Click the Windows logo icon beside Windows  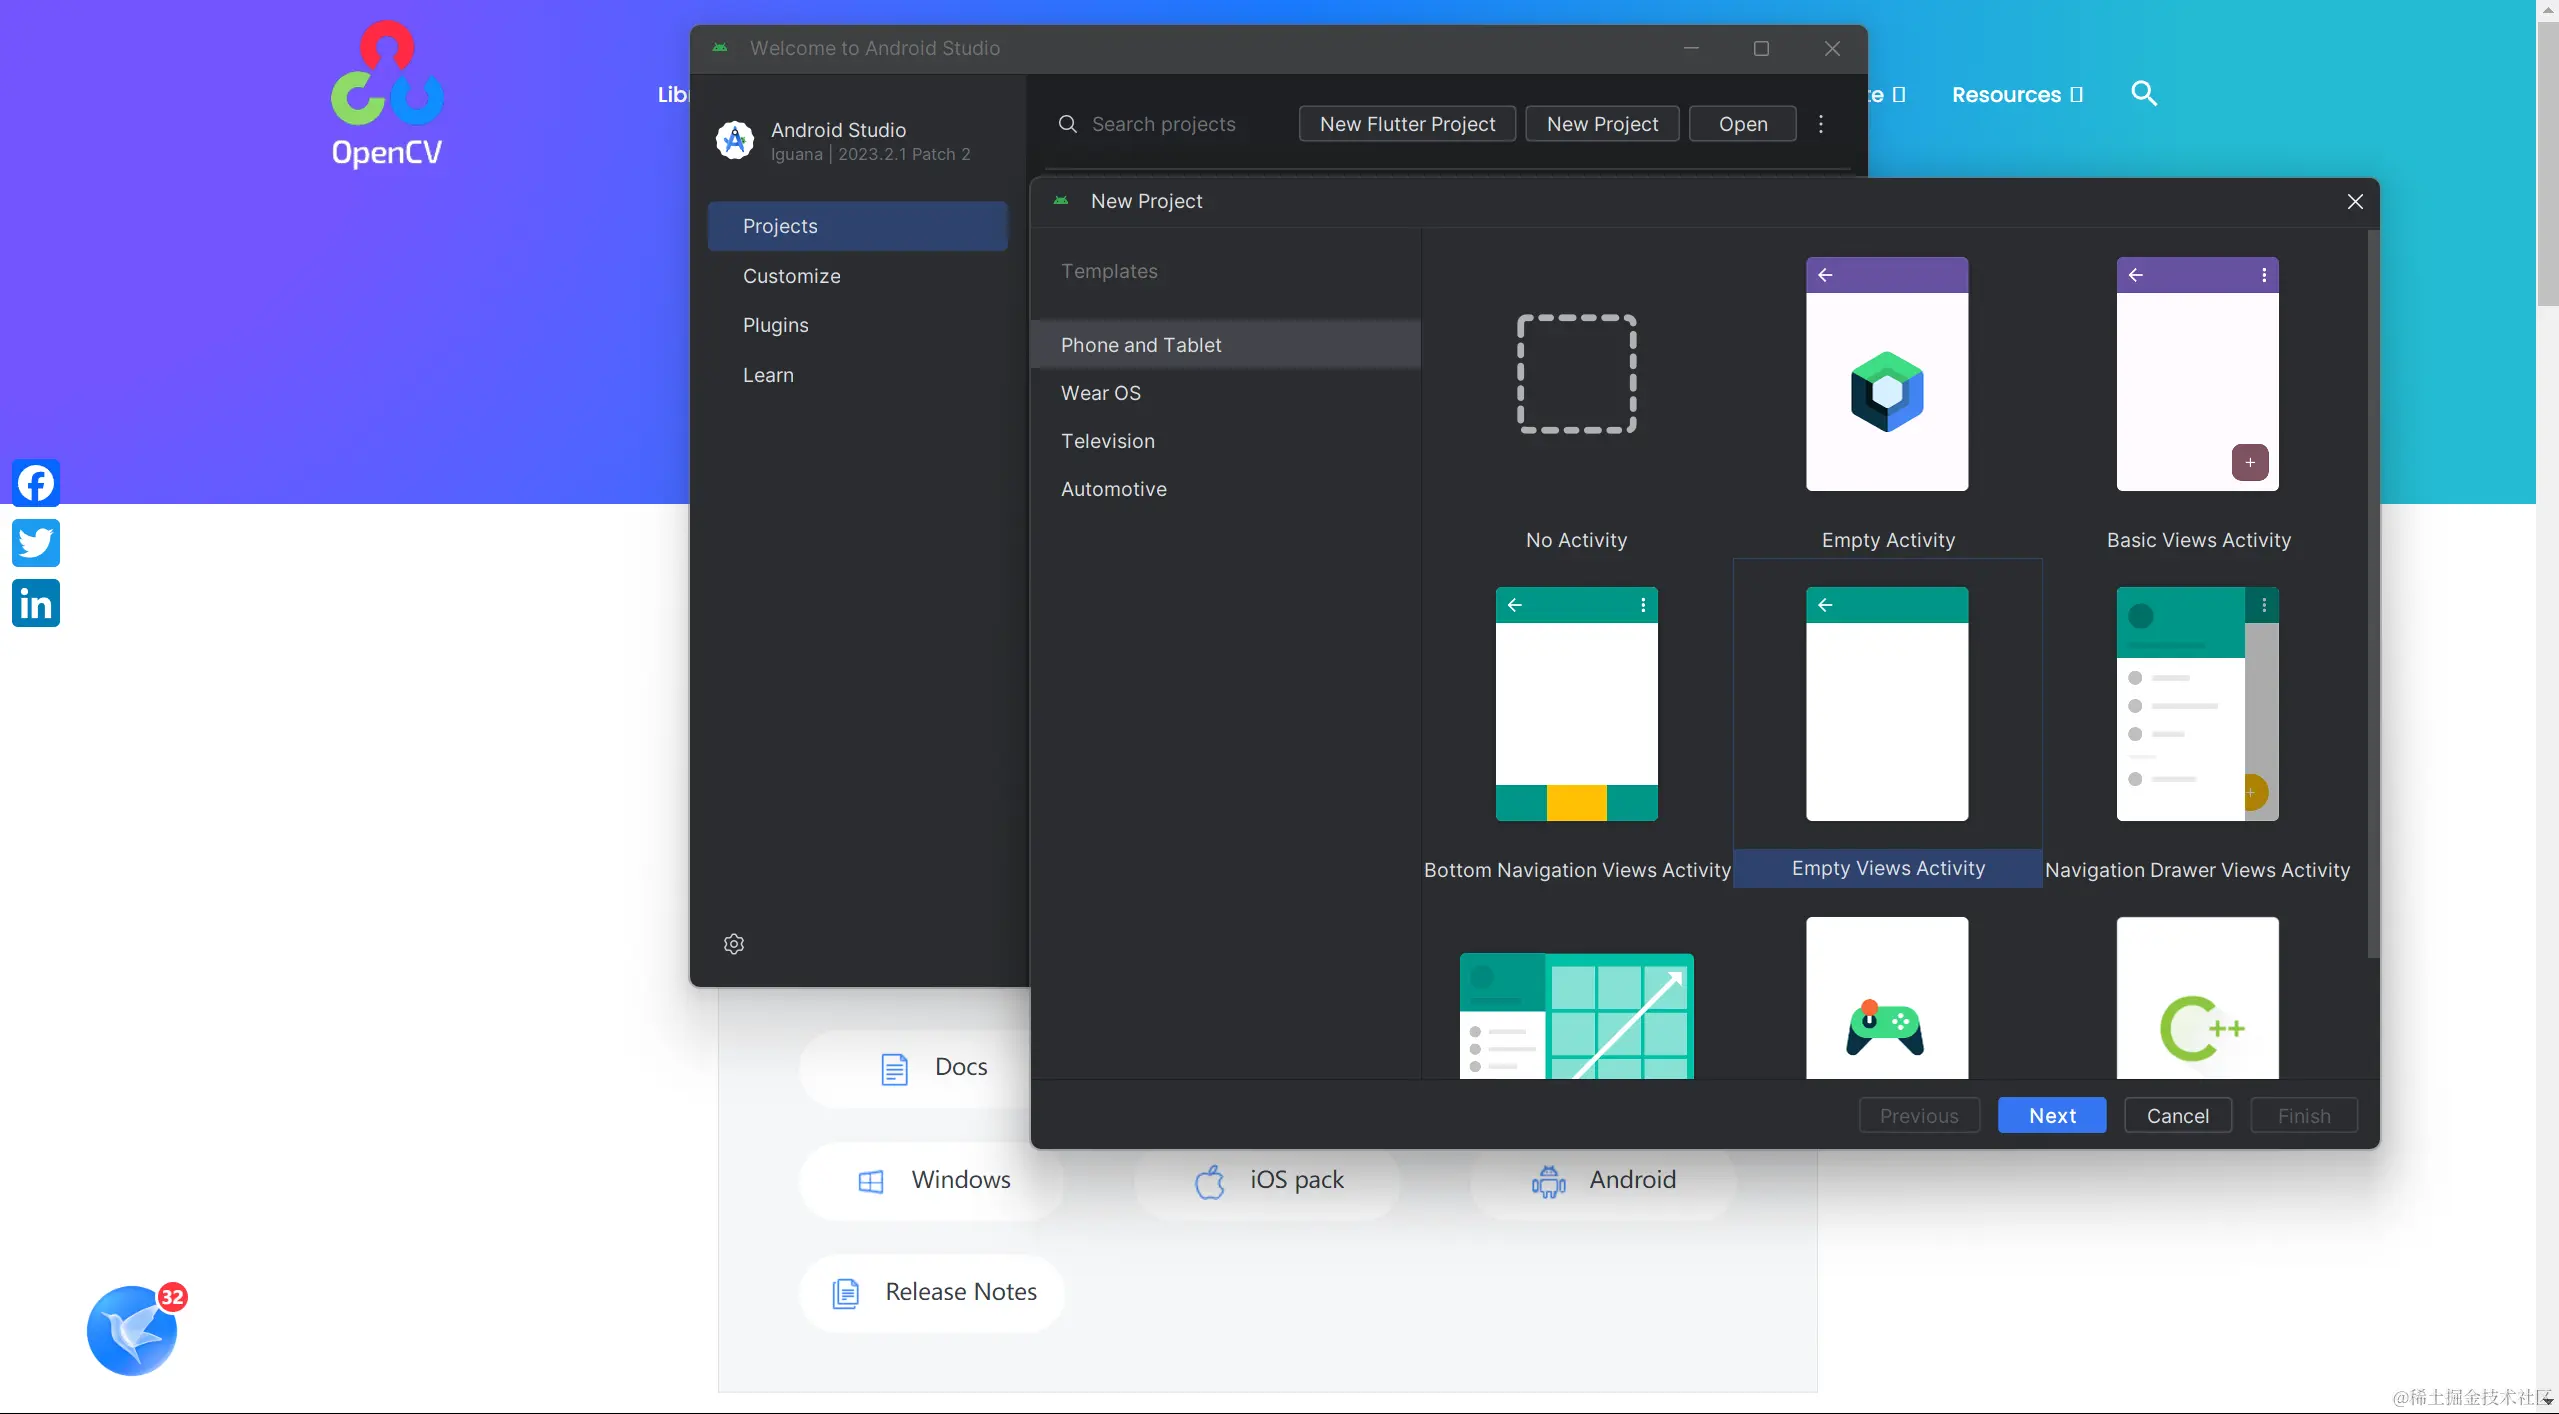click(x=871, y=1181)
